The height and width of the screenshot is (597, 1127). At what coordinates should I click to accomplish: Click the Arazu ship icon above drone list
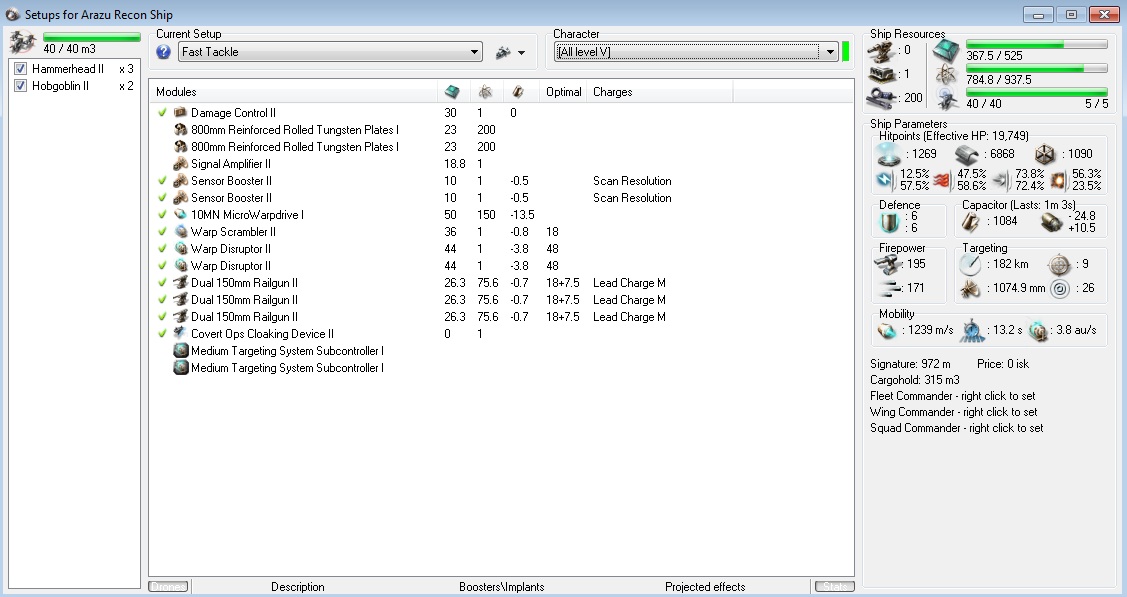[23, 42]
